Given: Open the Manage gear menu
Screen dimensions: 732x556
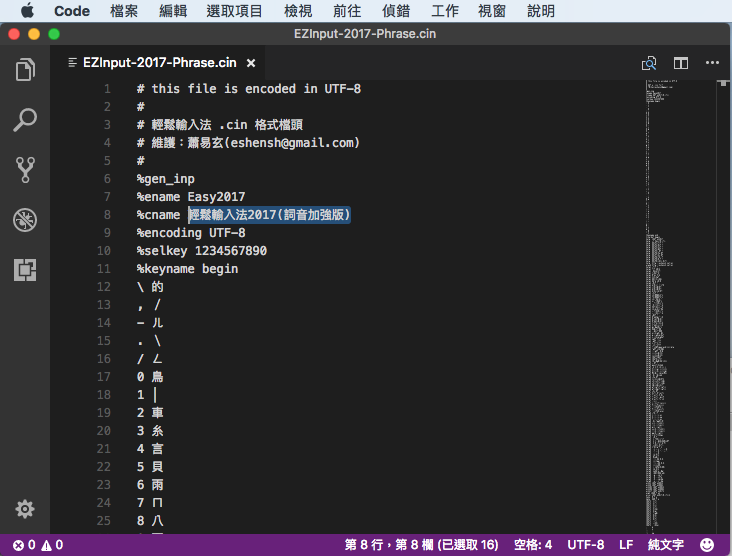Looking at the screenshot, I should [25, 509].
